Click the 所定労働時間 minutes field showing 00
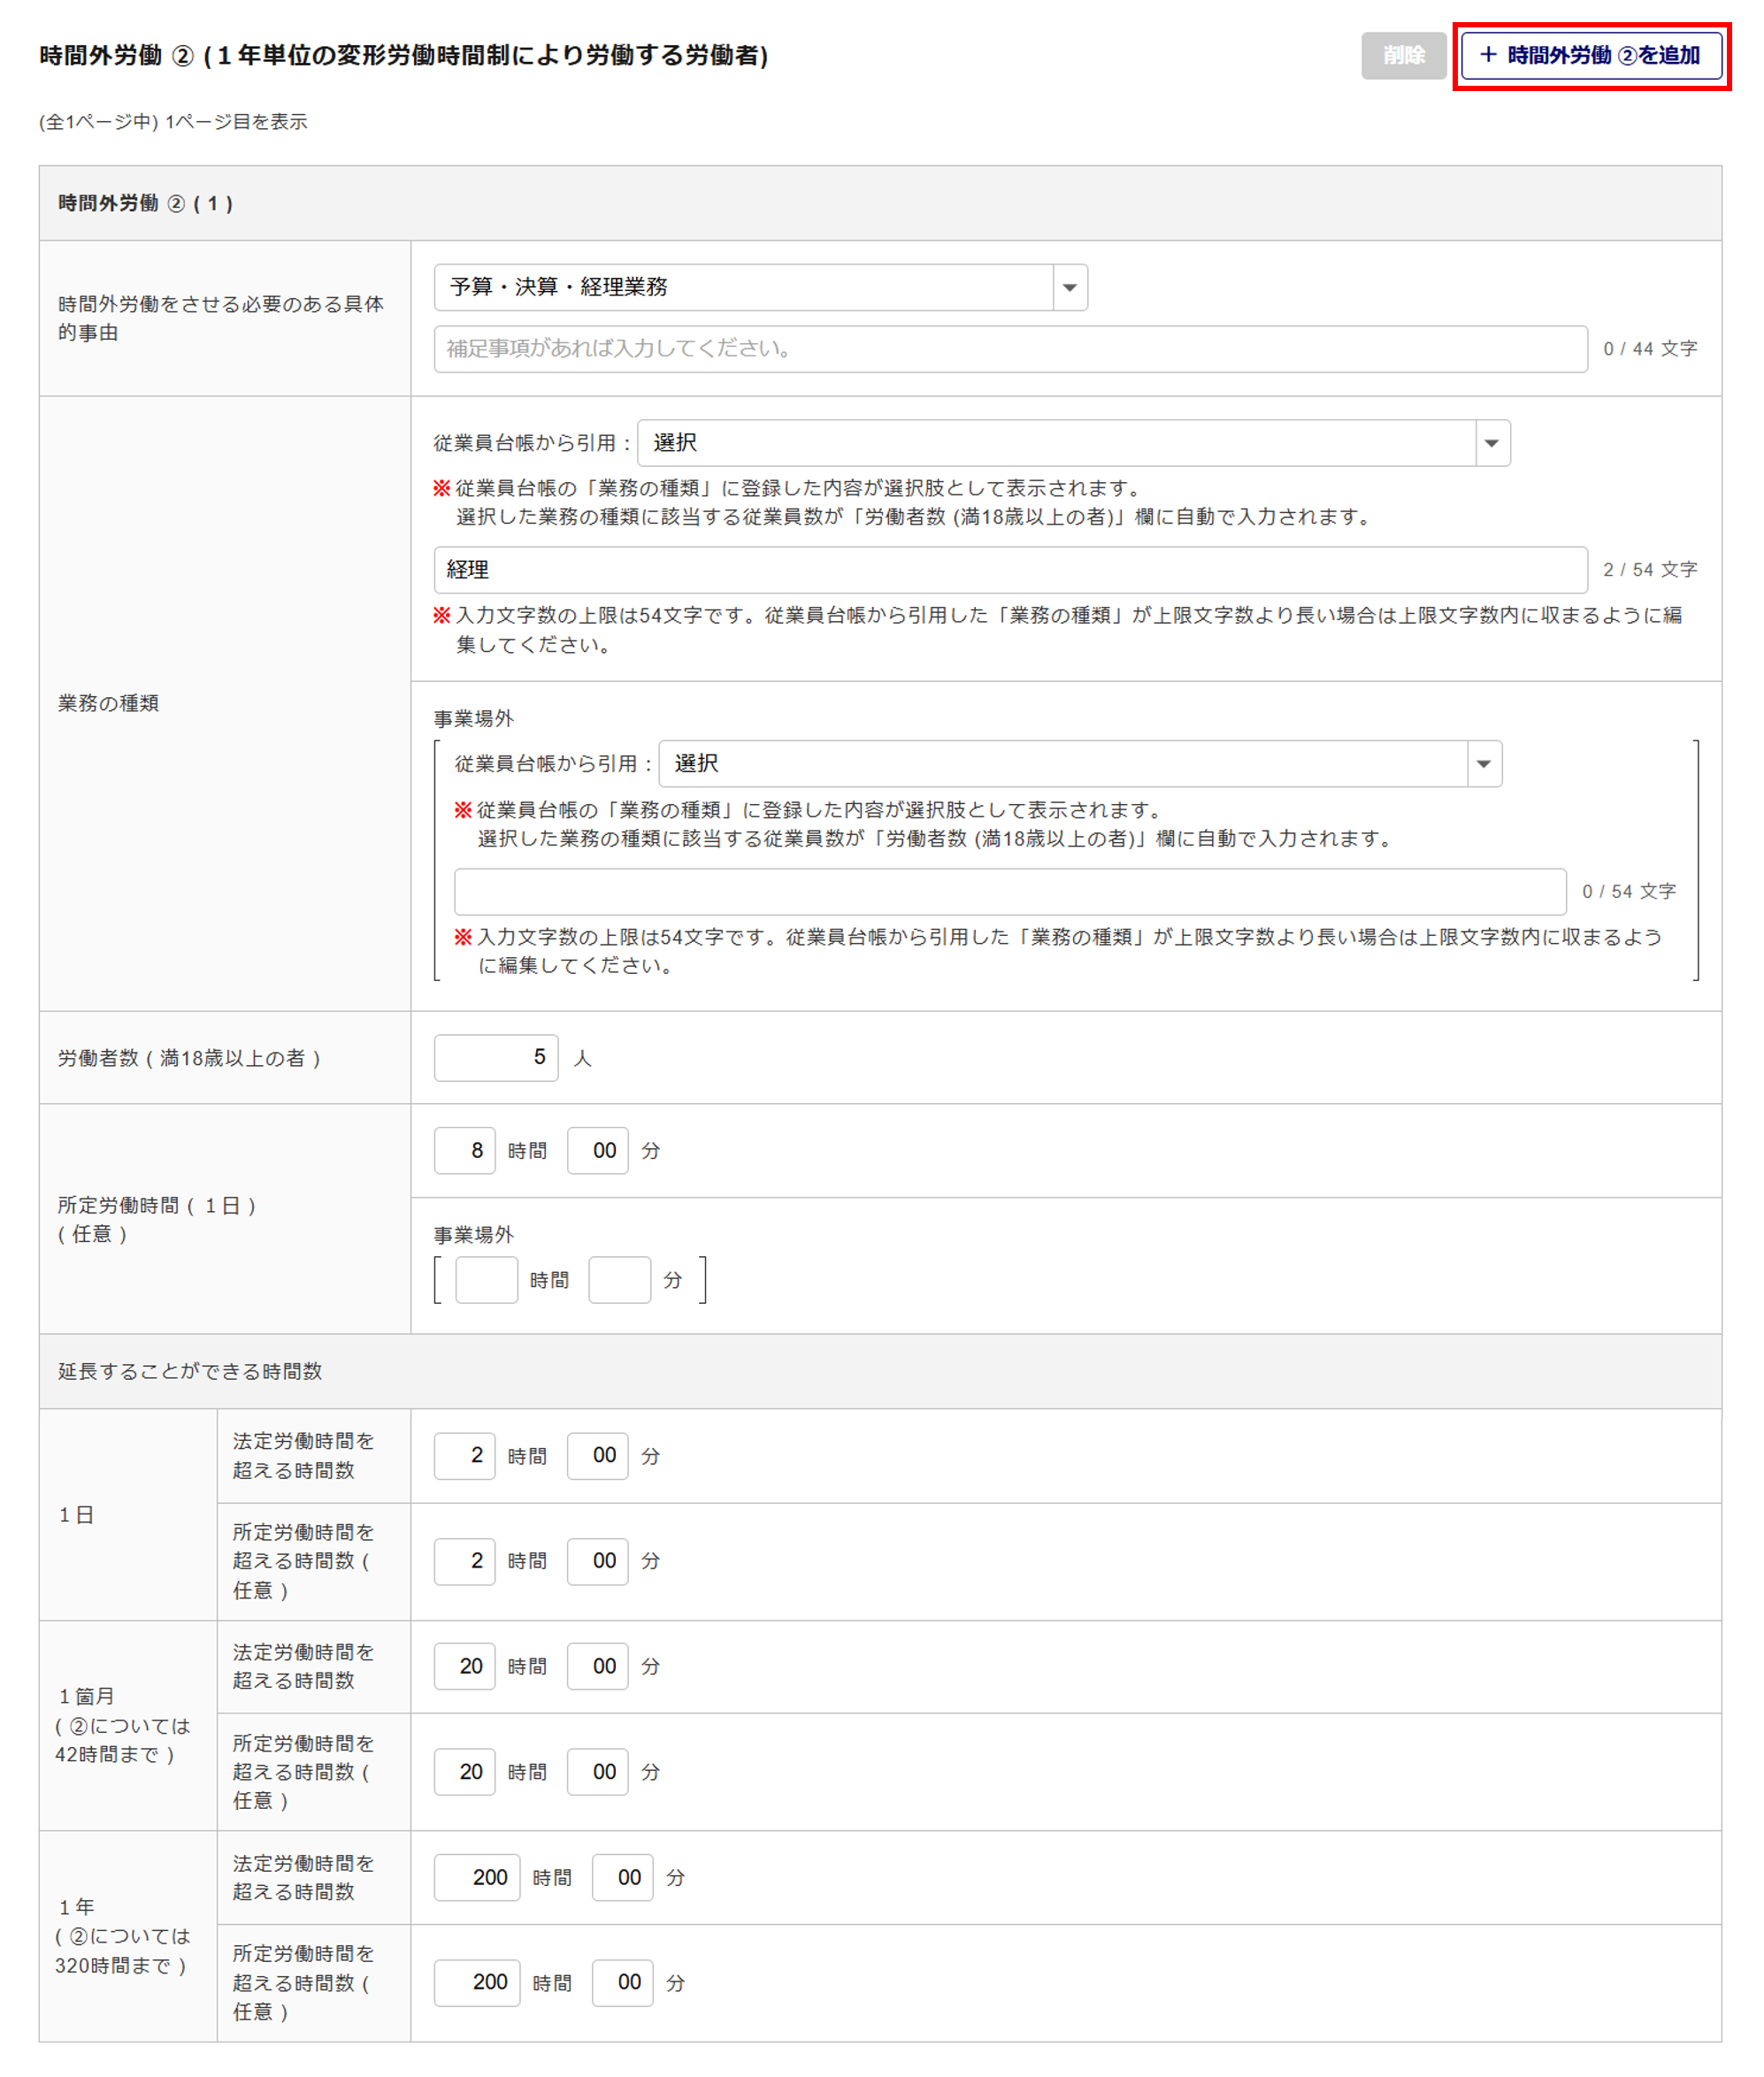1764x2077 pixels. click(x=597, y=1151)
